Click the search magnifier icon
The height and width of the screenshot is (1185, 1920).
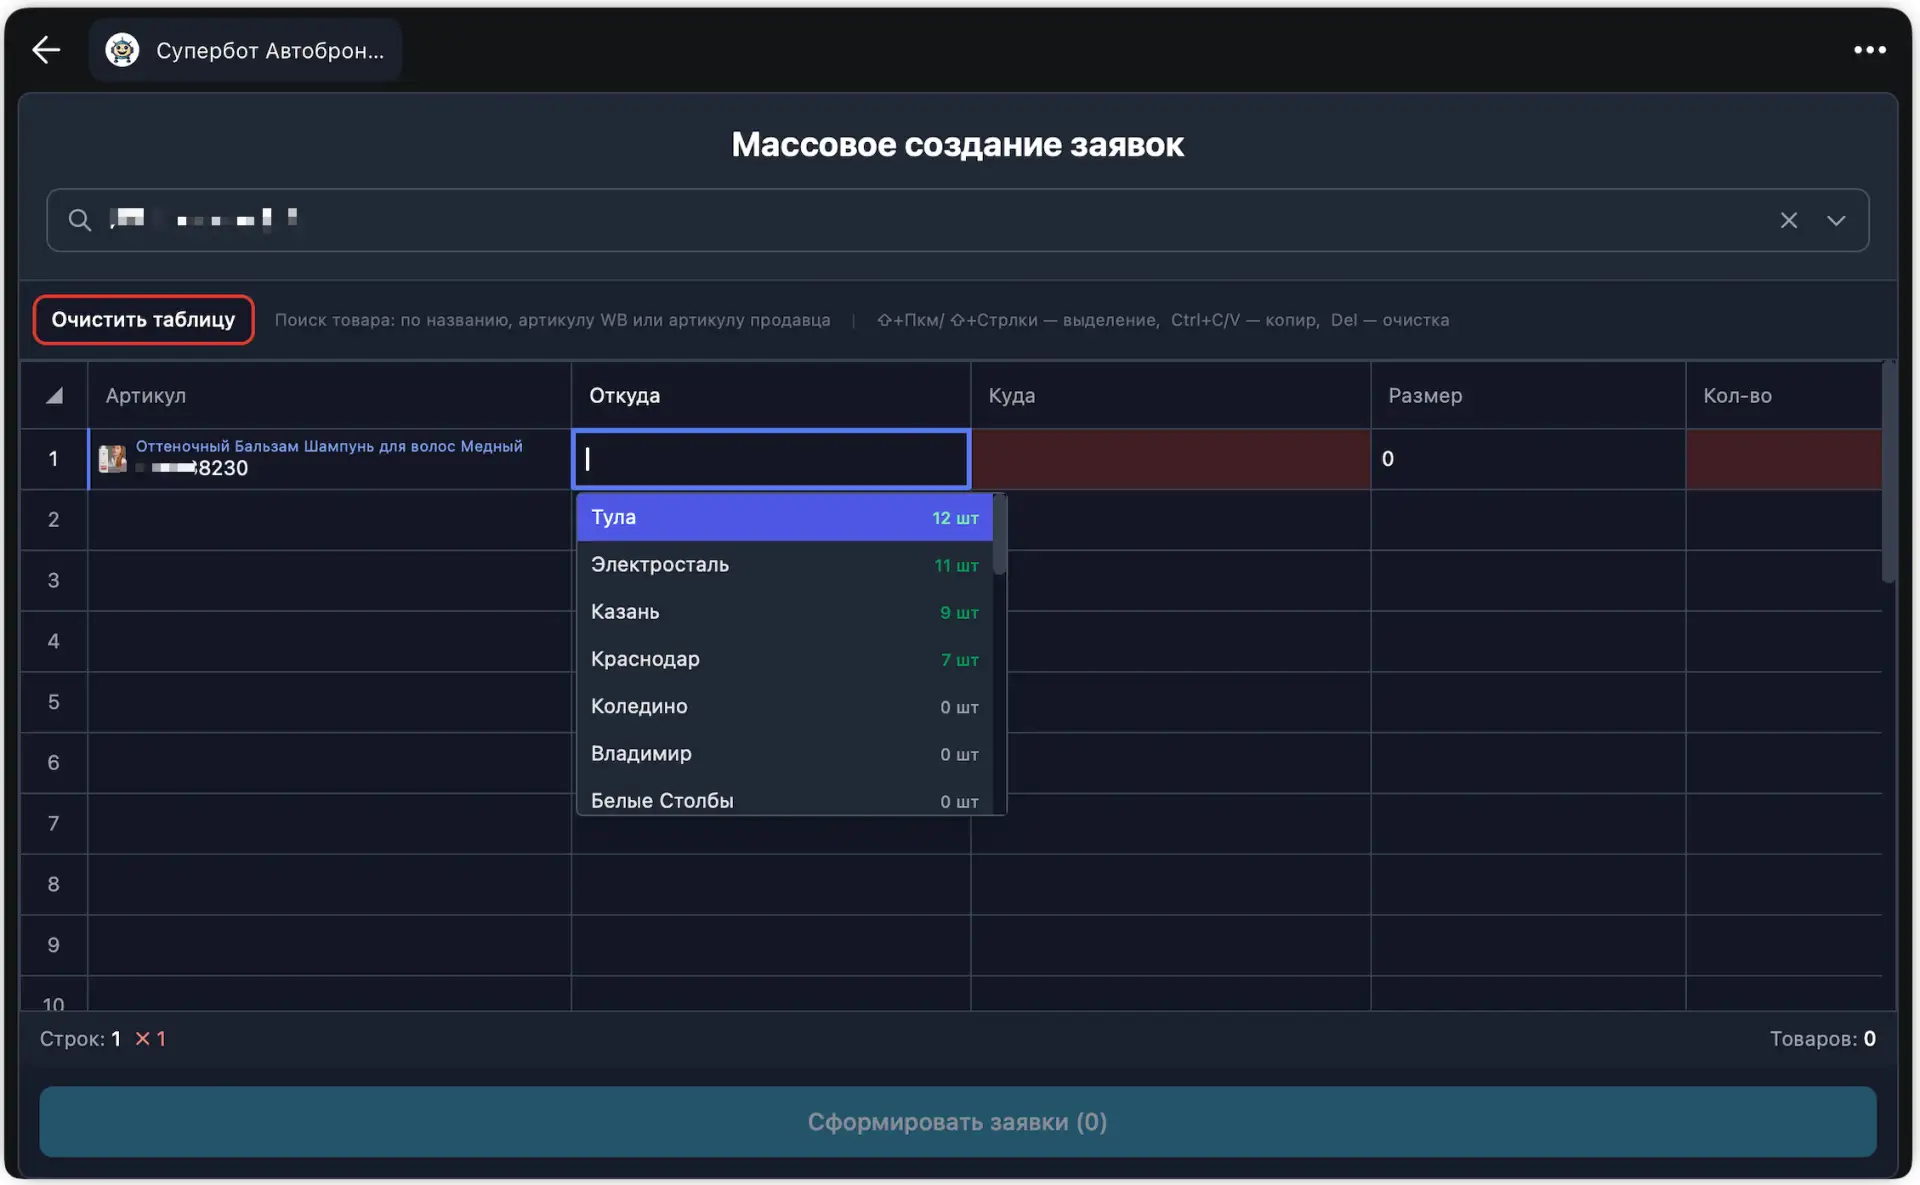[80, 220]
